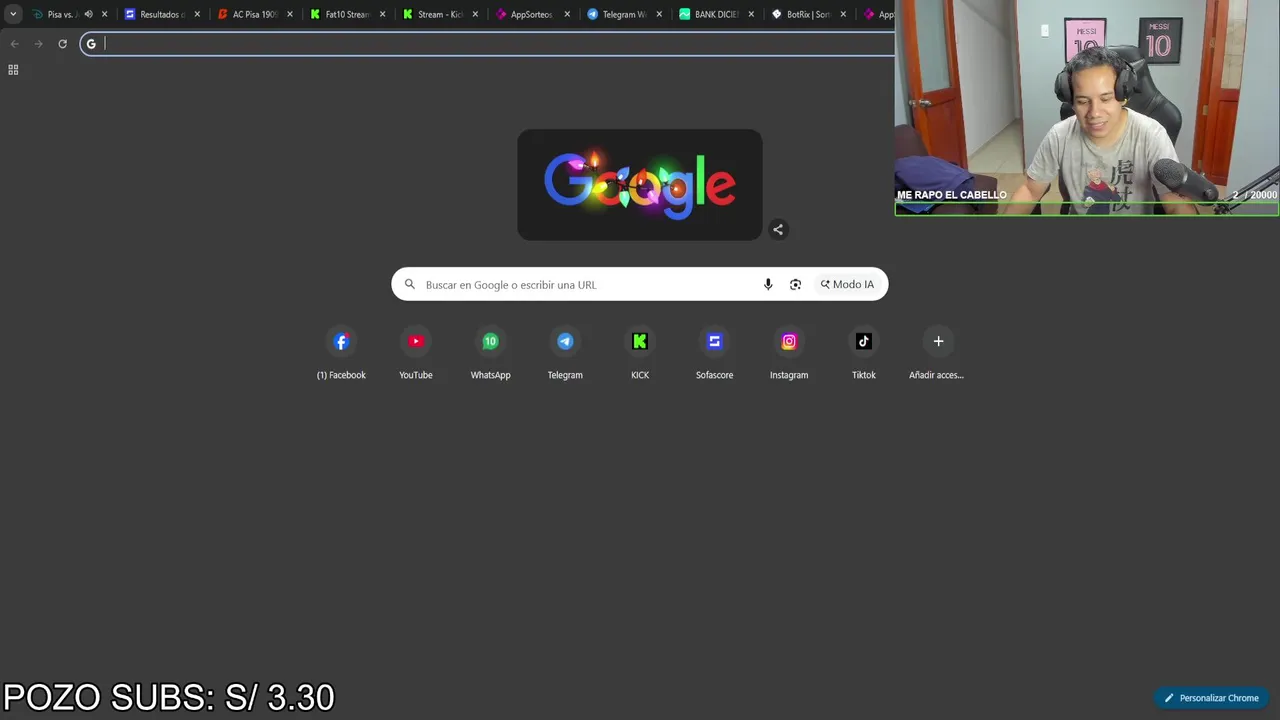This screenshot has width=1280, height=720.
Task: Click the Google search box
Action: [640, 284]
